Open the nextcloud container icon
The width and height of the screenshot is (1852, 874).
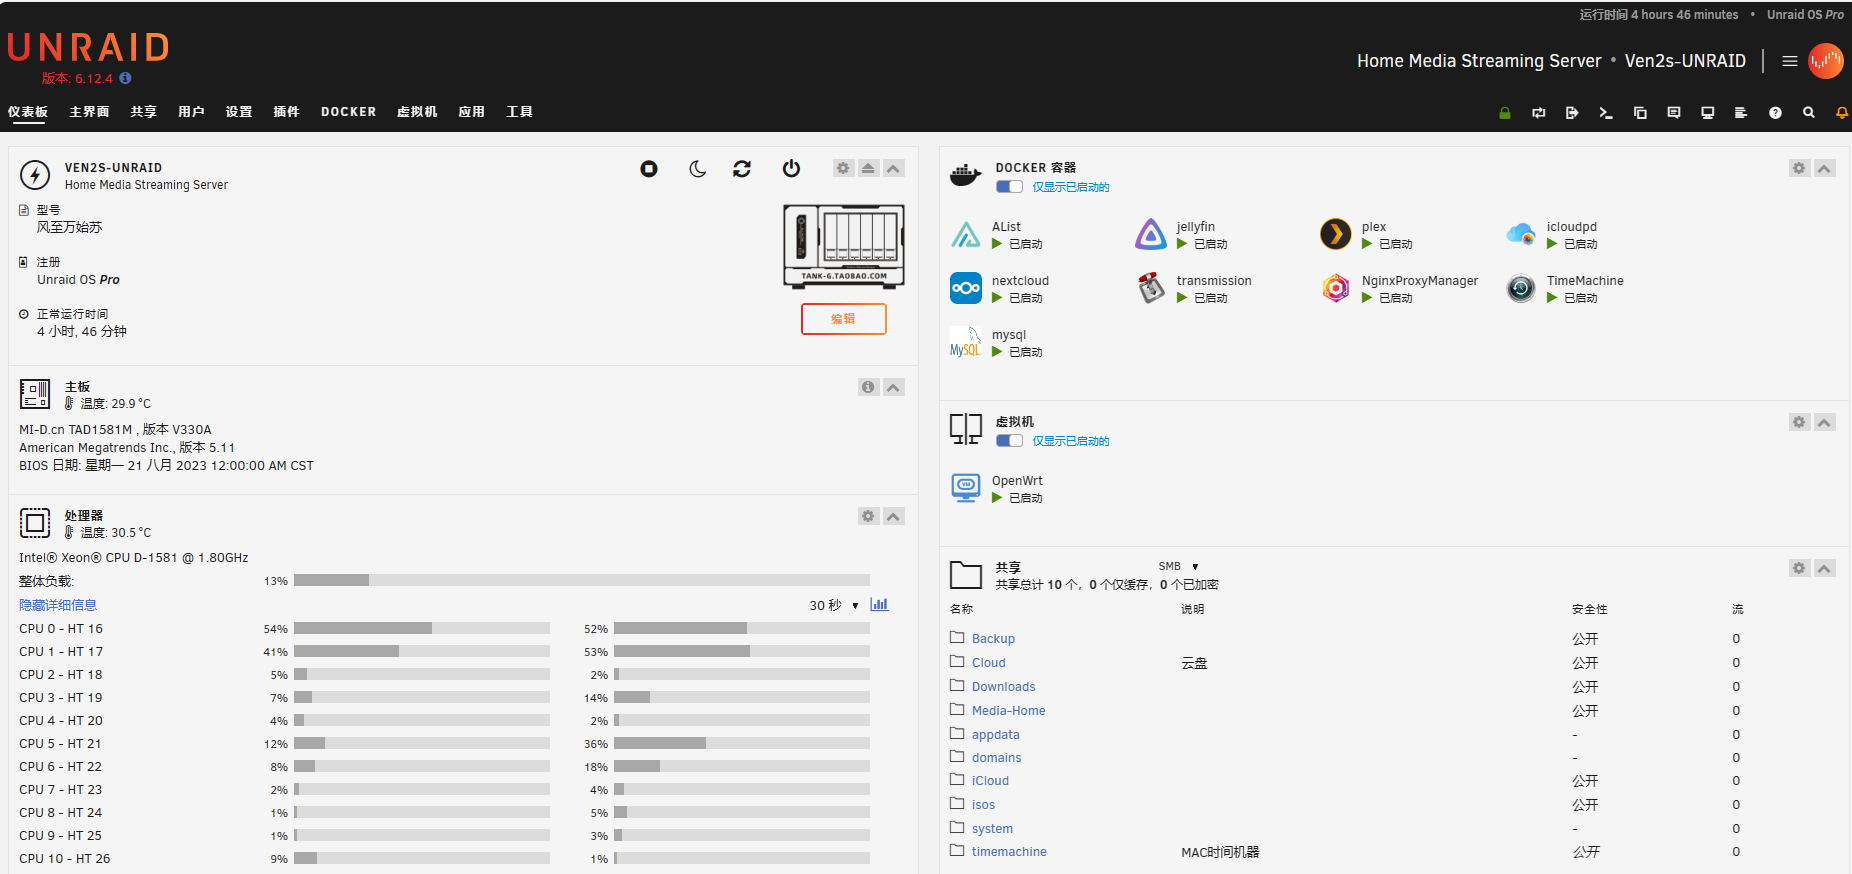(x=966, y=288)
